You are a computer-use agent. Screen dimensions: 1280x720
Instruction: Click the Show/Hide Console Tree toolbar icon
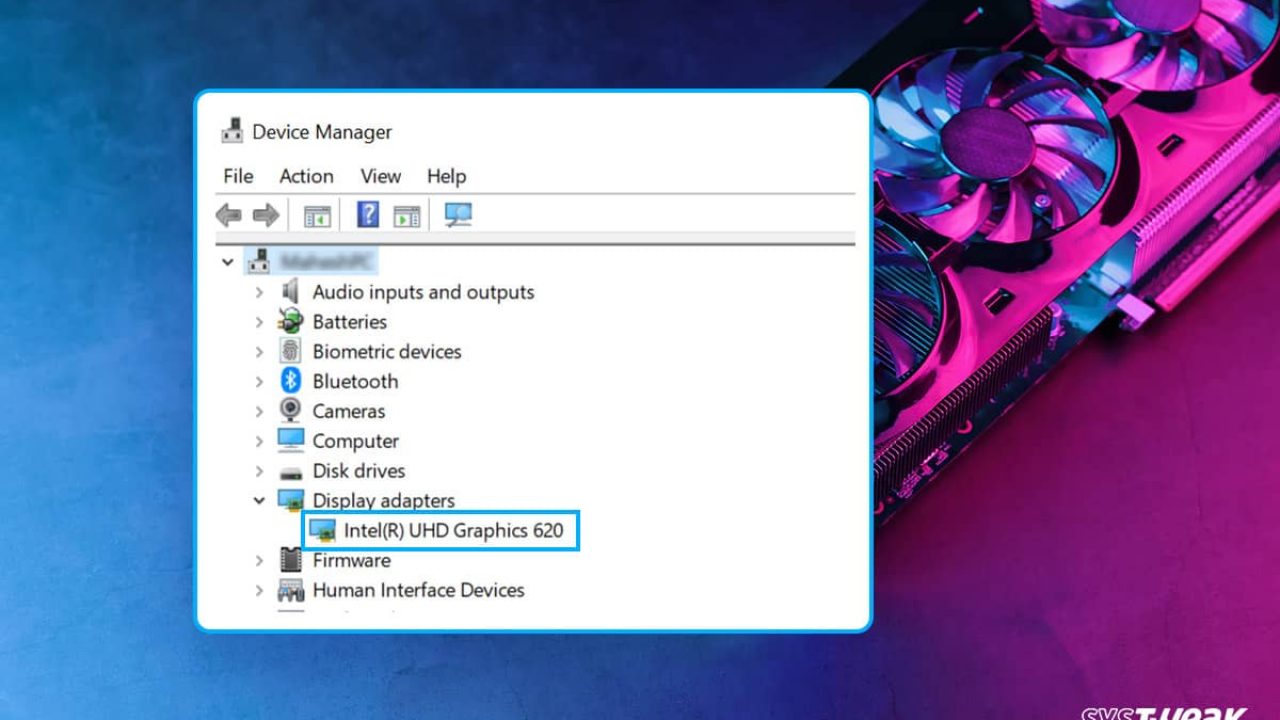(317, 215)
